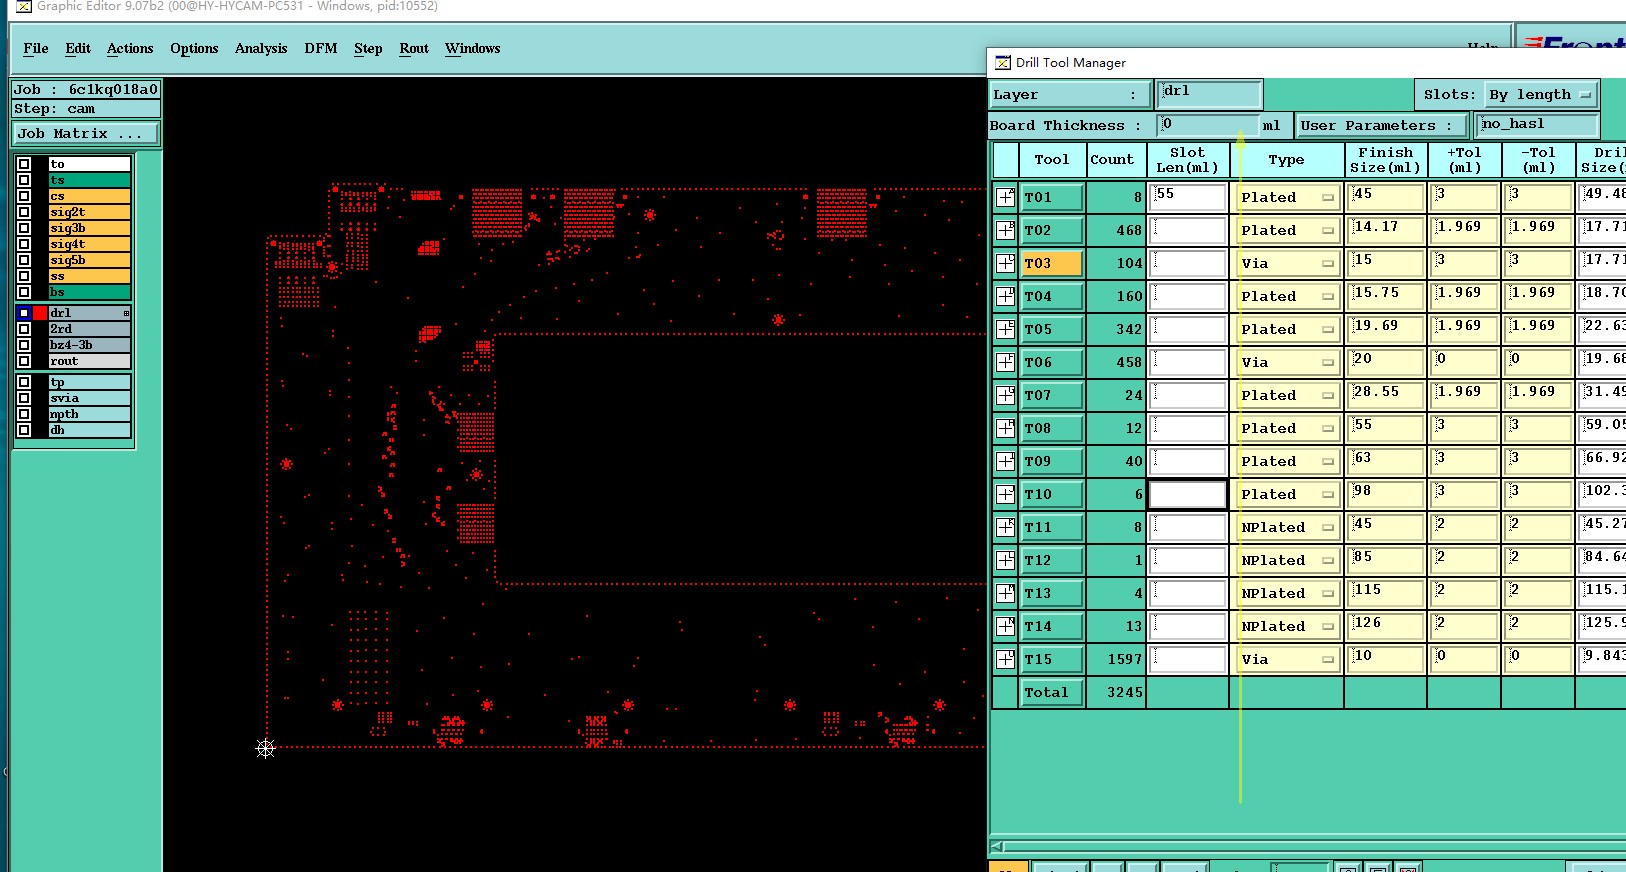The image size is (1626, 872).
Task: Expand tool T03 row details
Action: pyautogui.click(x=1005, y=263)
